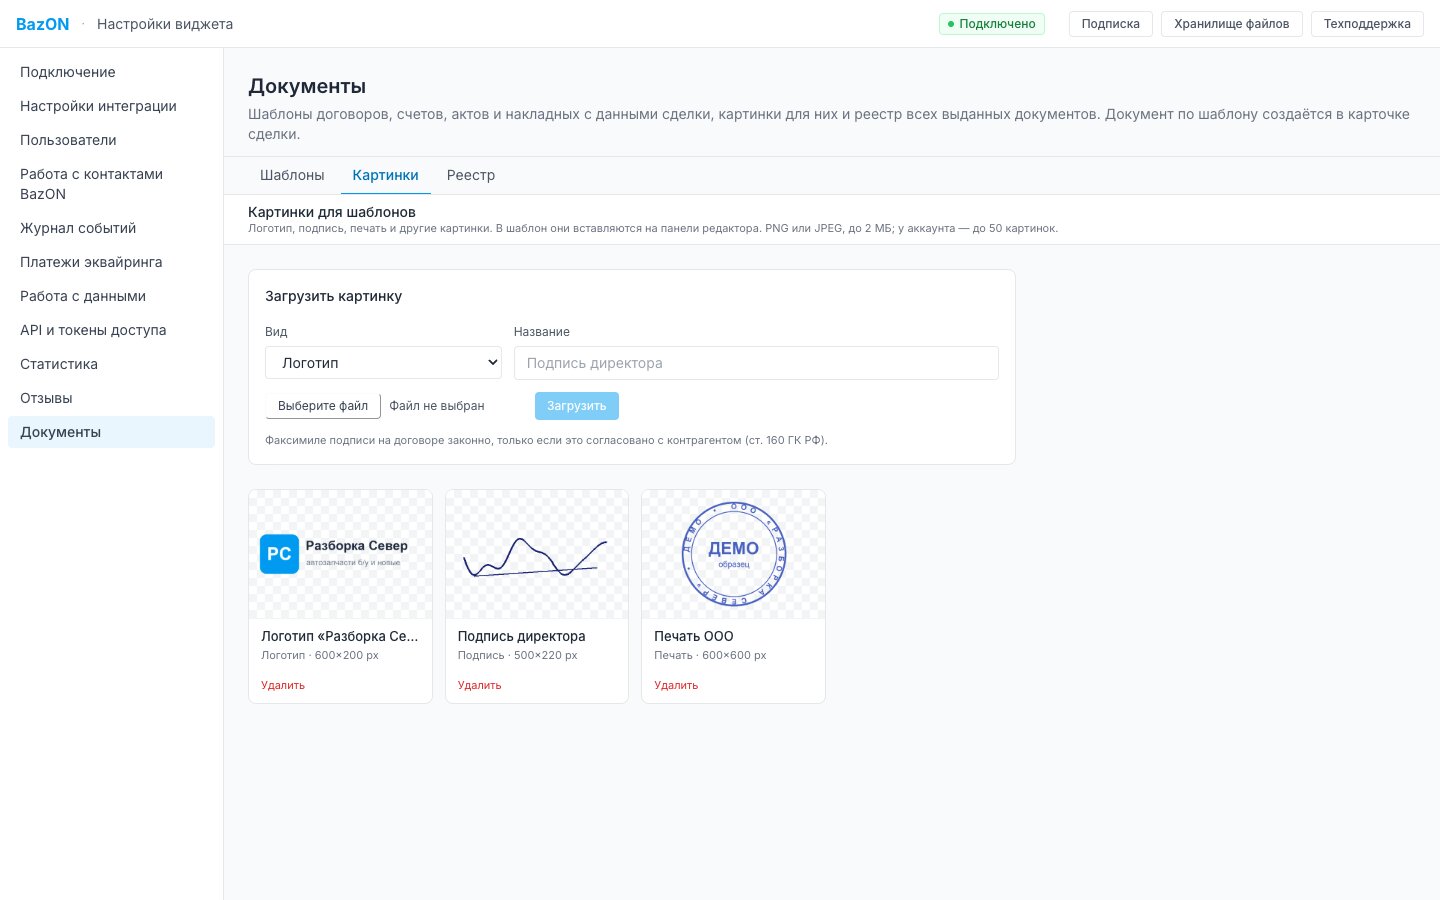Contact Техподдержка
The height and width of the screenshot is (900, 1440).
point(1367,24)
